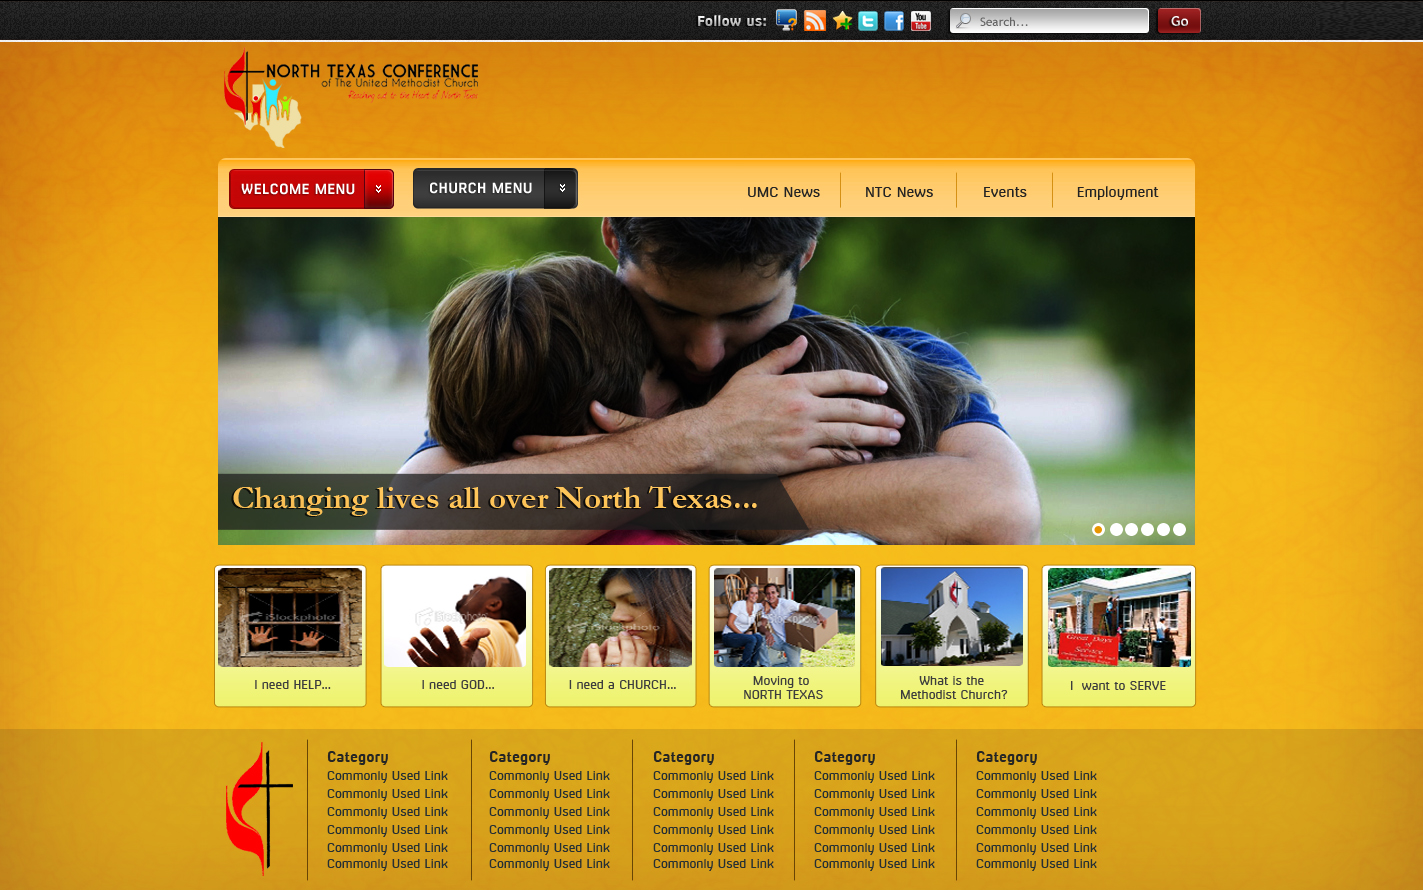Go to UMC News

coord(783,192)
